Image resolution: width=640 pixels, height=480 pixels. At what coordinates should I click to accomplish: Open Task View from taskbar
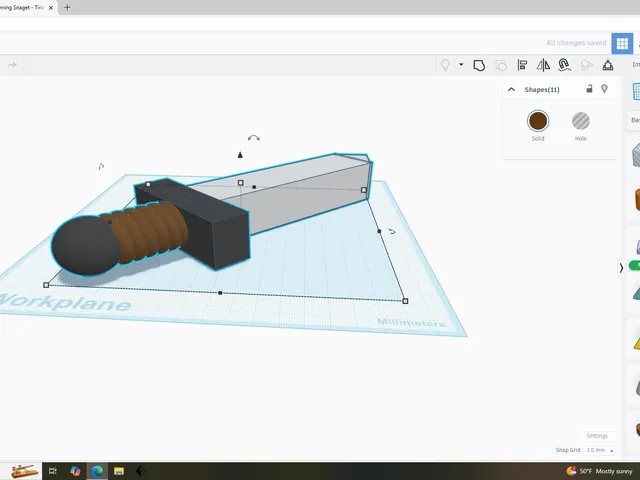53,471
